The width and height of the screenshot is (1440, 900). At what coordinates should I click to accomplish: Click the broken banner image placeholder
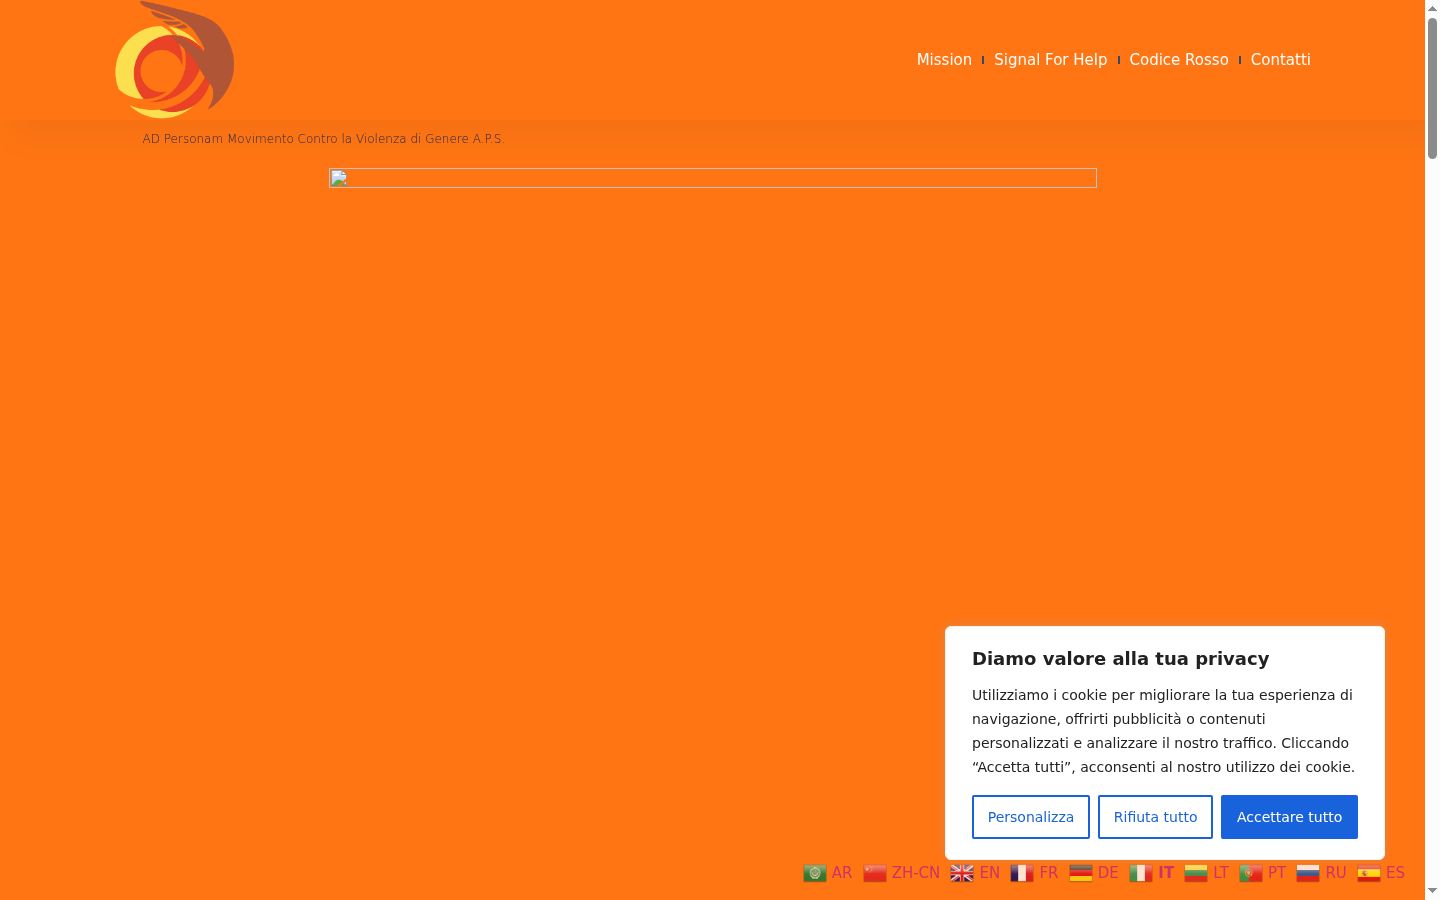713,178
